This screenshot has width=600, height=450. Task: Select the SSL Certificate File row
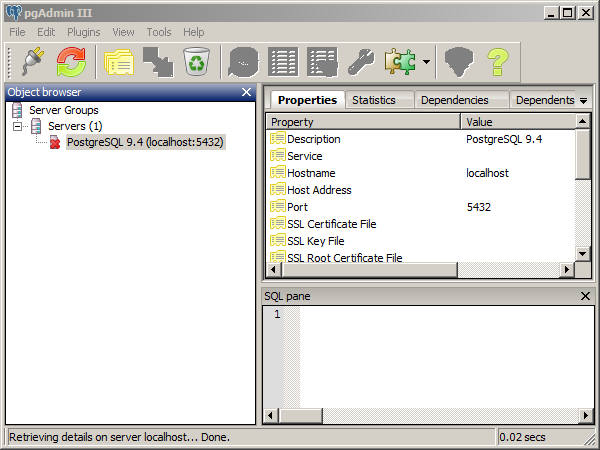click(421, 224)
